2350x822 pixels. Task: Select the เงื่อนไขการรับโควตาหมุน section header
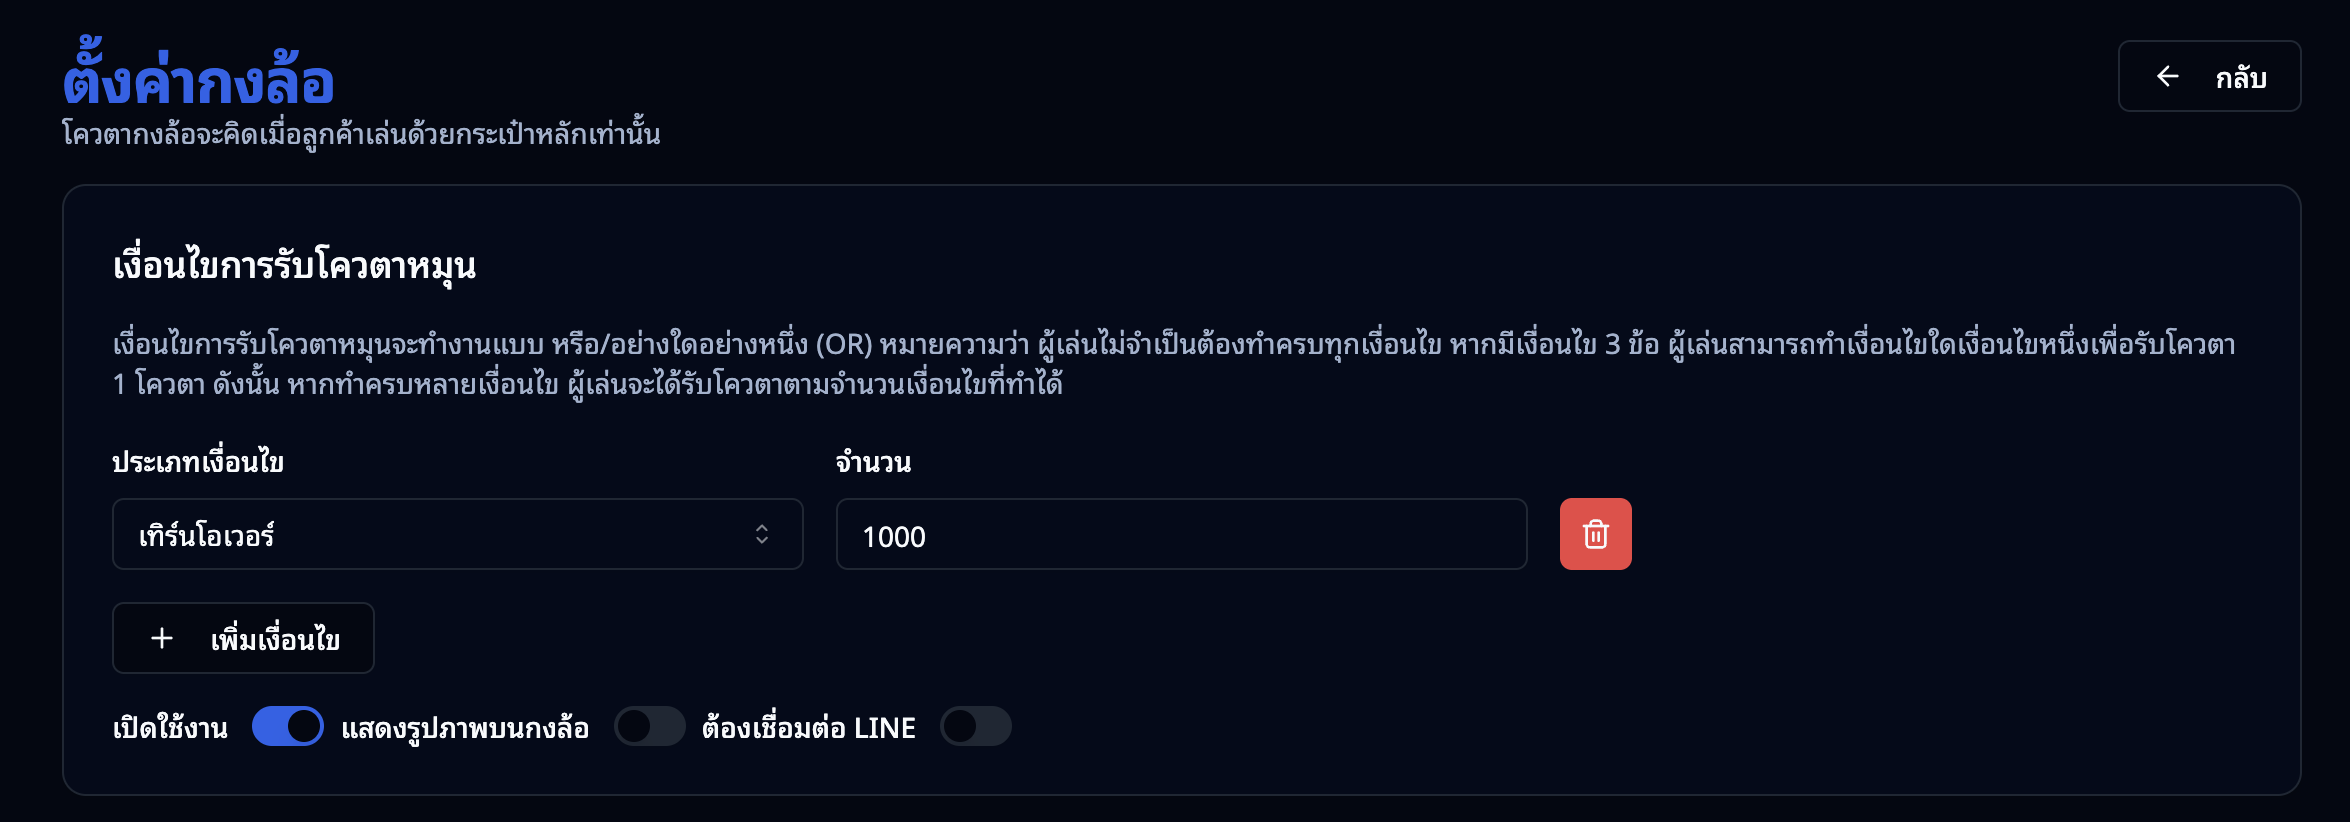pos(296,266)
